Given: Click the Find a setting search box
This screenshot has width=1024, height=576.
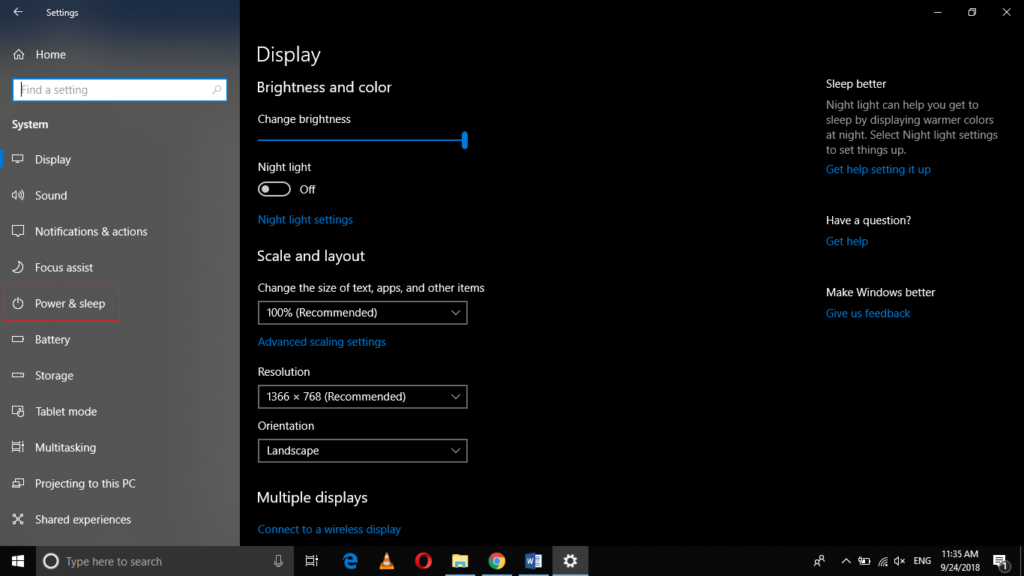Looking at the screenshot, I should 119,89.
